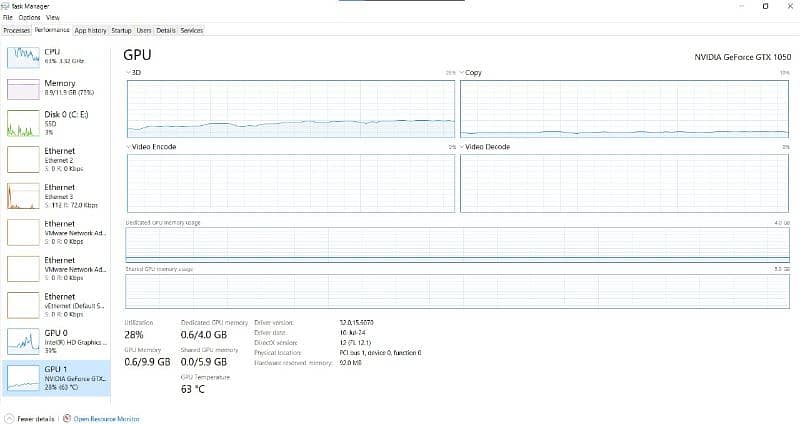Open the View menu

[53, 18]
